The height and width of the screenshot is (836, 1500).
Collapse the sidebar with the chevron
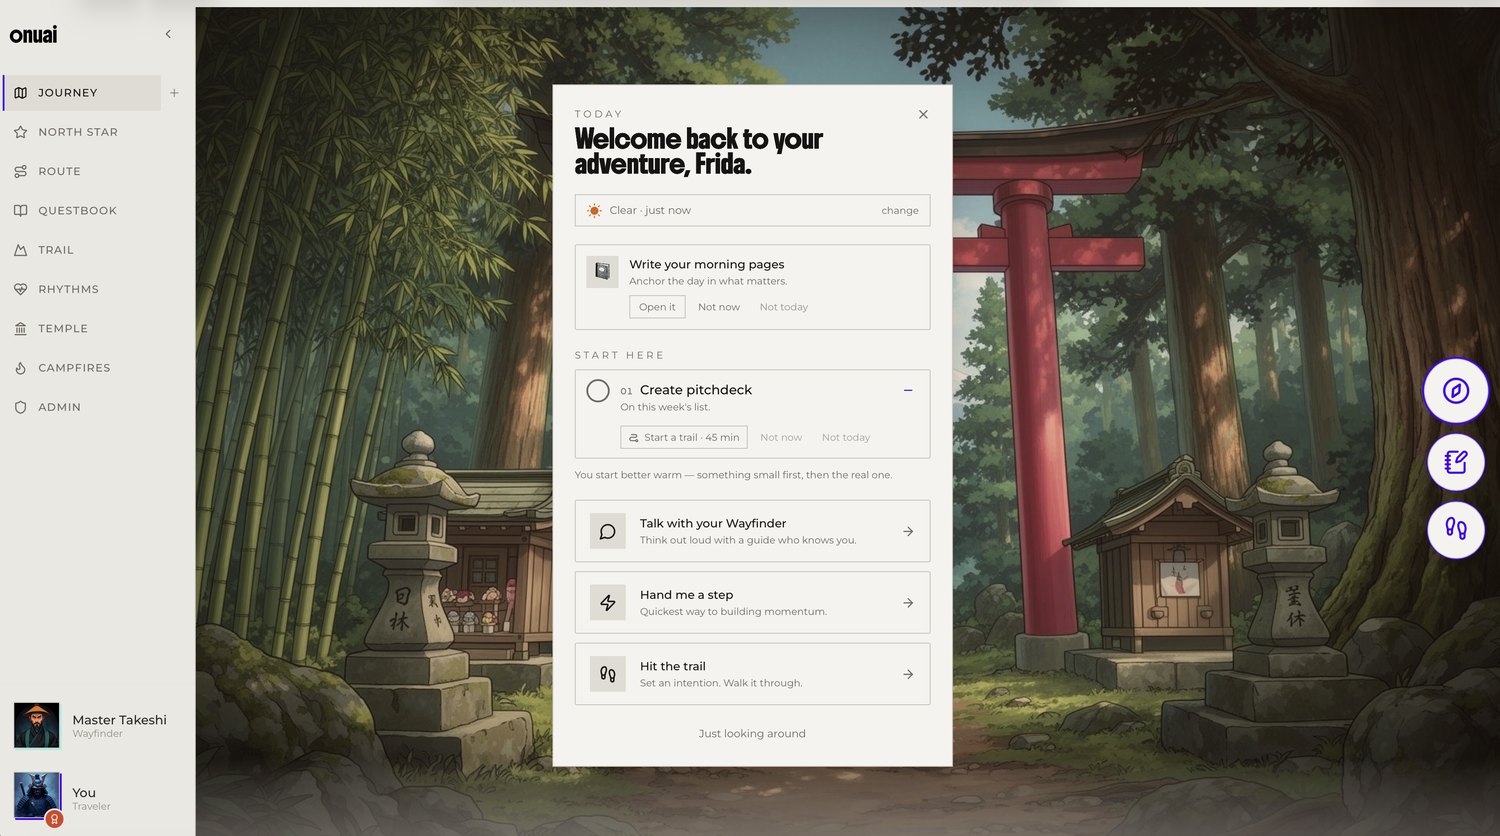[x=168, y=34]
